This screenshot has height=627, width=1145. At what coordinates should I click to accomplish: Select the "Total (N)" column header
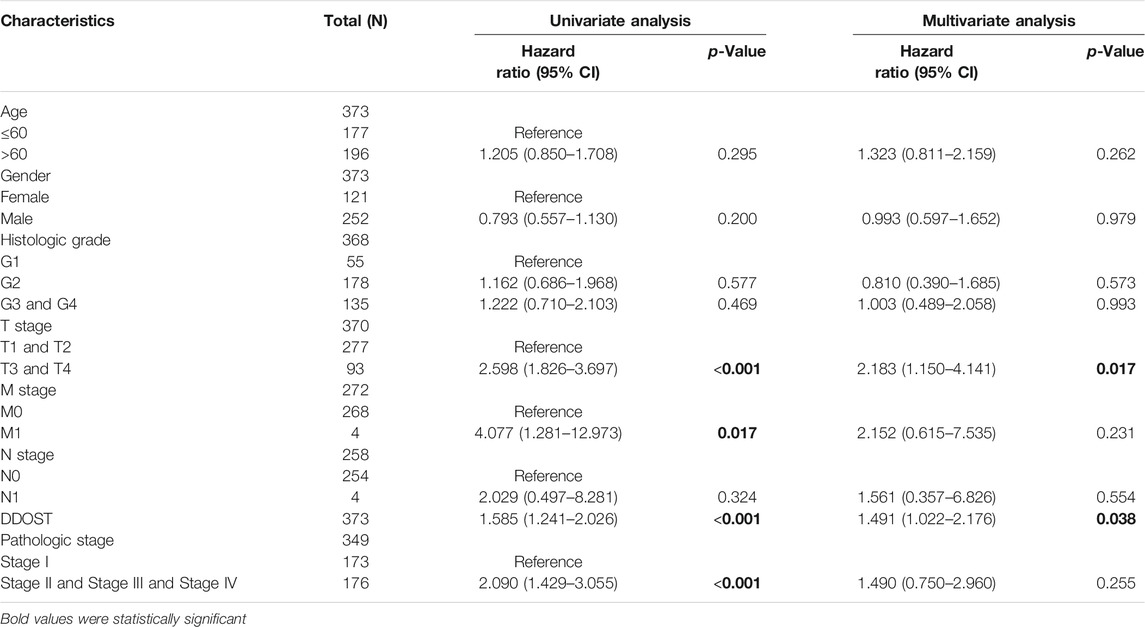(x=356, y=21)
